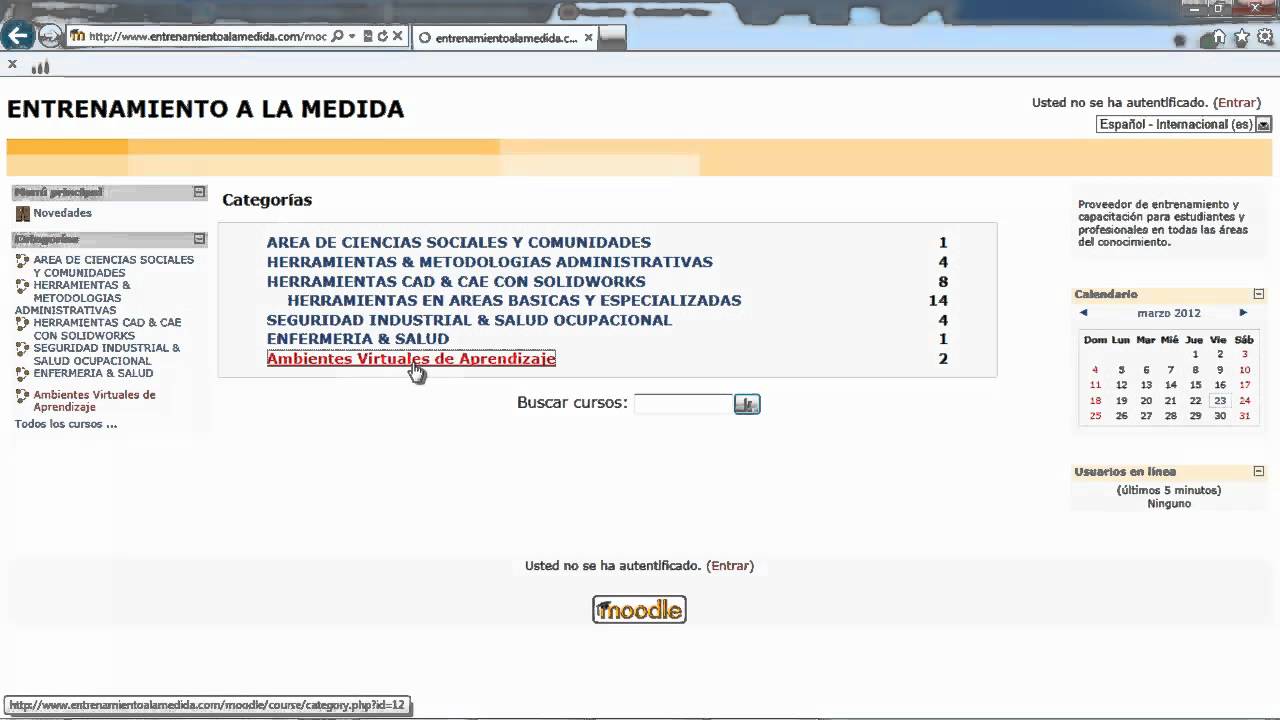The width and height of the screenshot is (1280, 720).
Task: Refresh the page using the reload icon
Action: point(382,36)
